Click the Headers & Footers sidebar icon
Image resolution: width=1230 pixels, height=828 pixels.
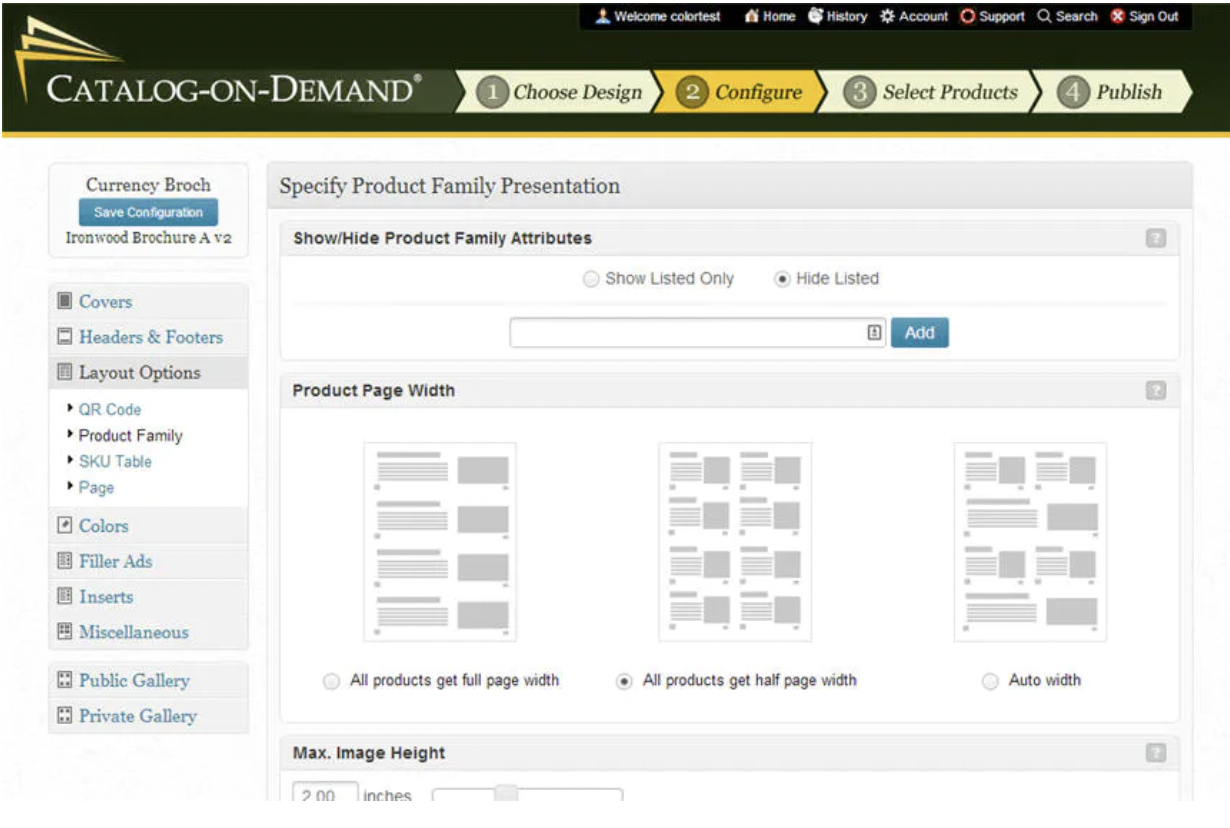tap(65, 337)
